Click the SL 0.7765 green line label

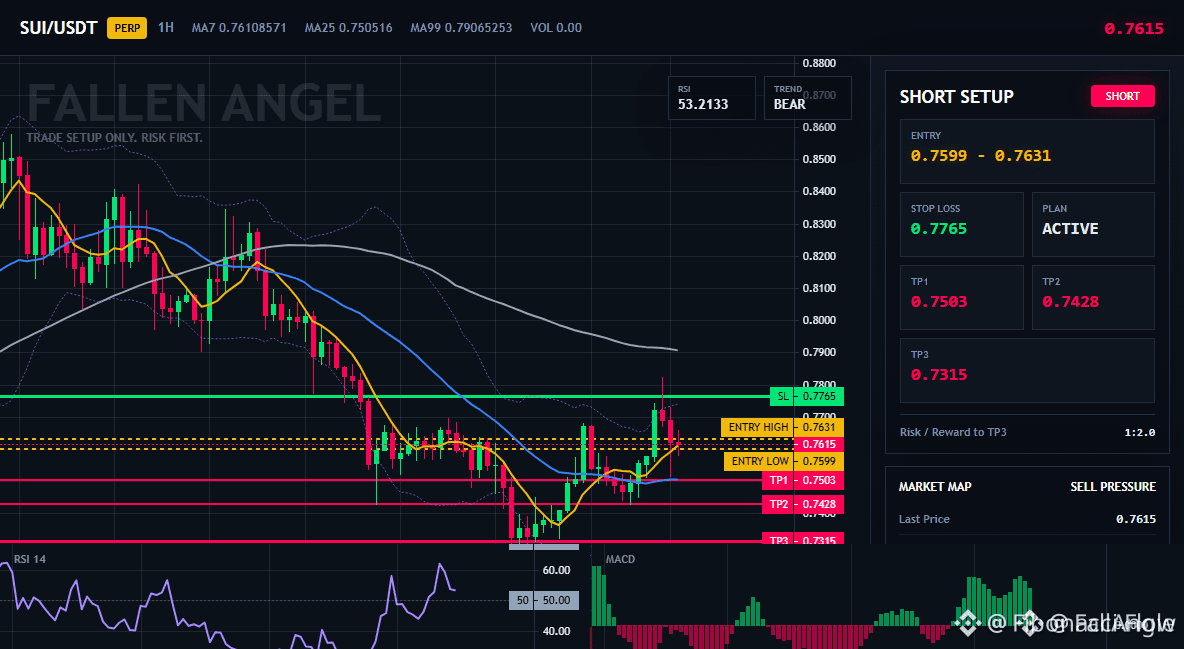(806, 396)
